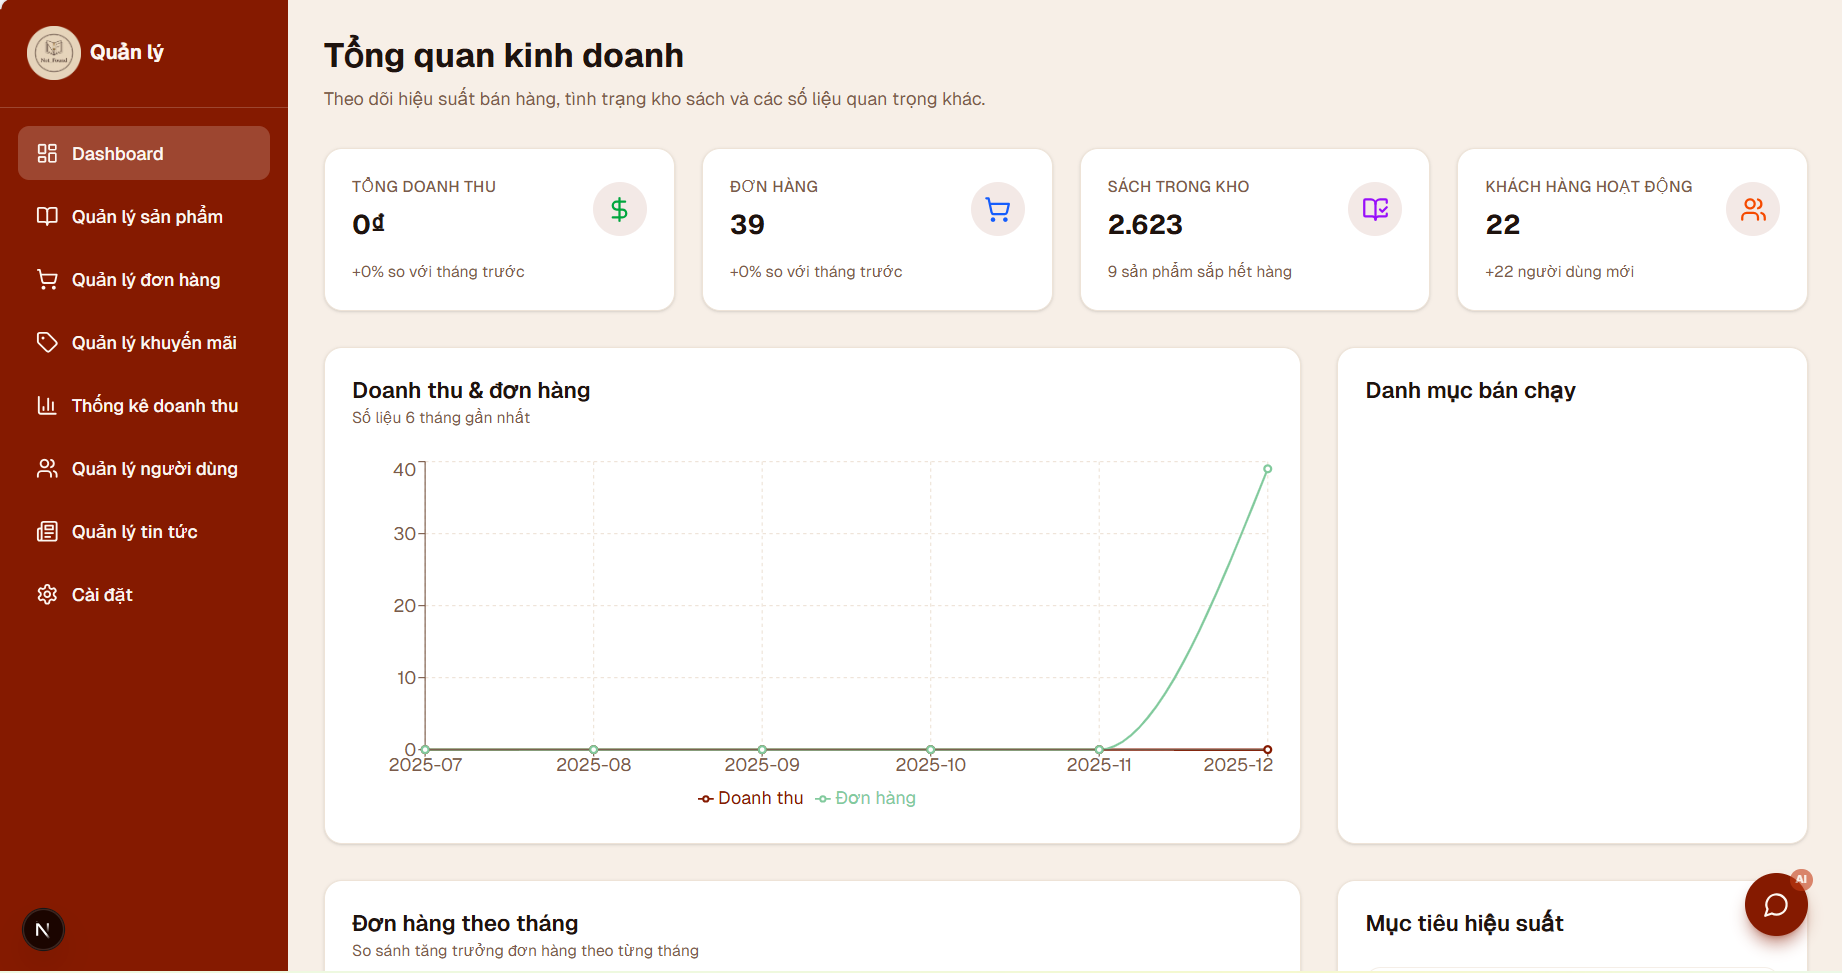The height and width of the screenshot is (973, 1842).
Task: Click the shopping cart icon on Đơn hàng card
Action: [x=997, y=209]
